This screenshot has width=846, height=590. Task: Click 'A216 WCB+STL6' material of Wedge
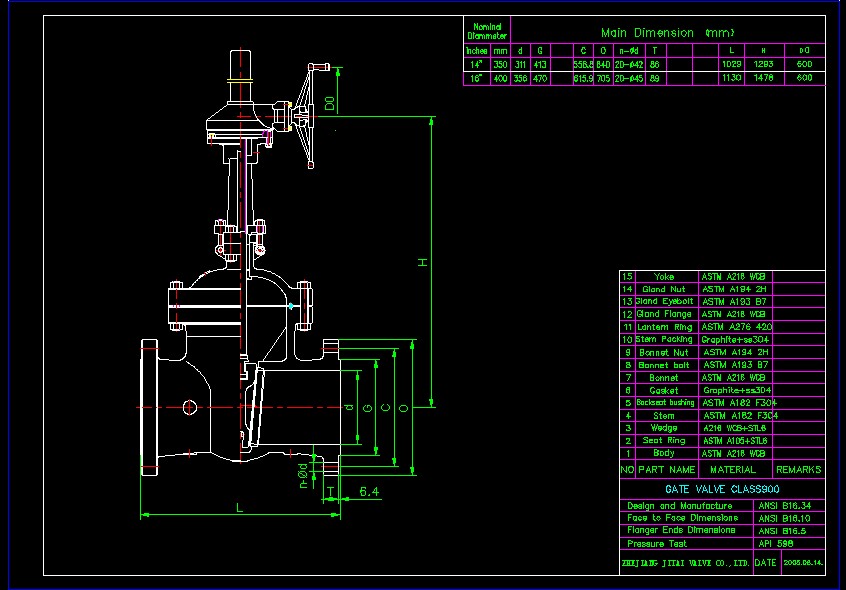734,428
